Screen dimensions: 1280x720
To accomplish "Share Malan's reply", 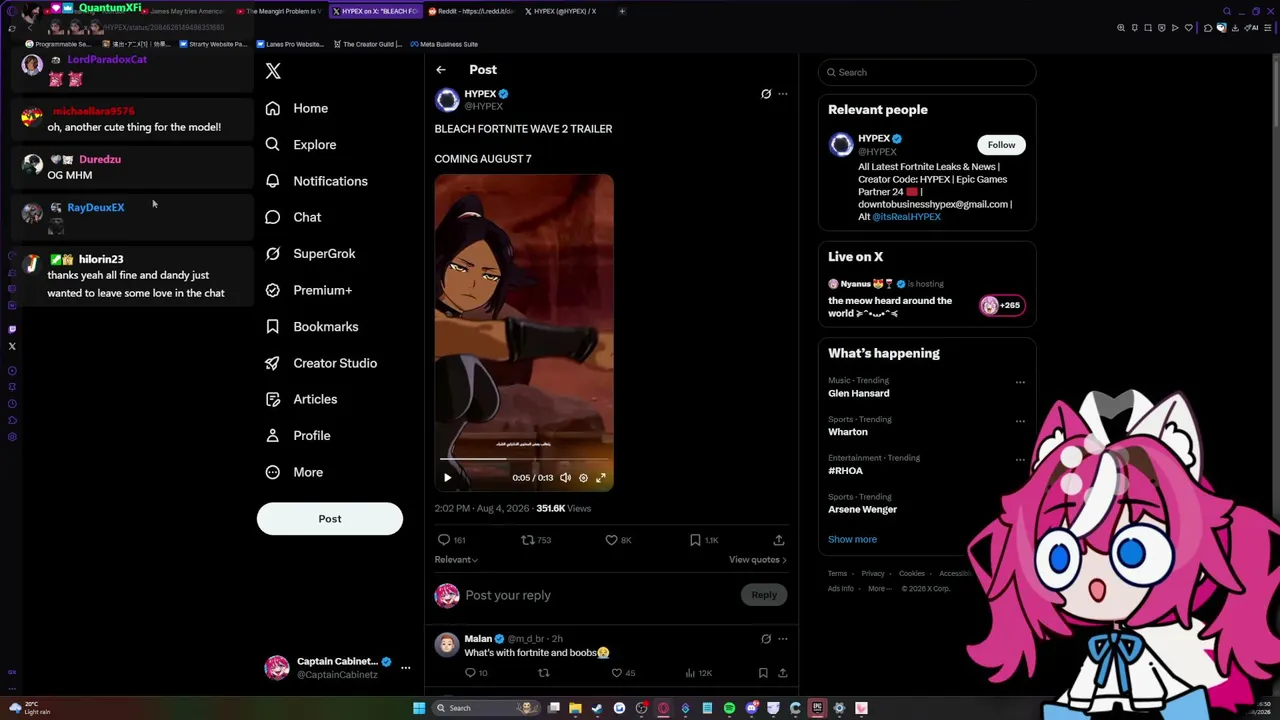I will tap(782, 673).
